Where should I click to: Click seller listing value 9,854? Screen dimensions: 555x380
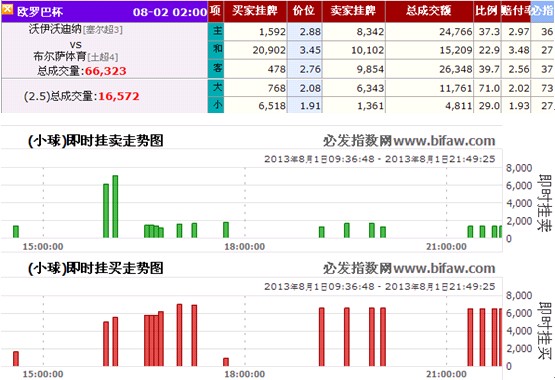370,69
